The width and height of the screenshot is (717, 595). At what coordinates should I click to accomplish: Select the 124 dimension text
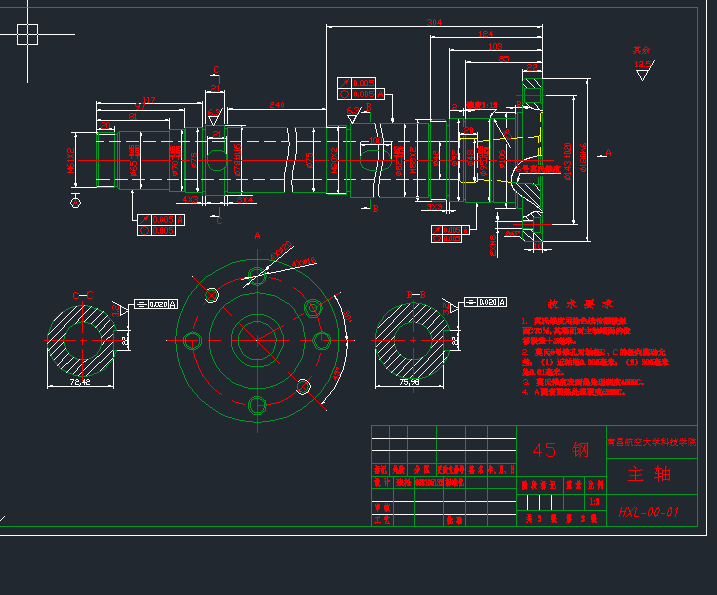pos(486,34)
